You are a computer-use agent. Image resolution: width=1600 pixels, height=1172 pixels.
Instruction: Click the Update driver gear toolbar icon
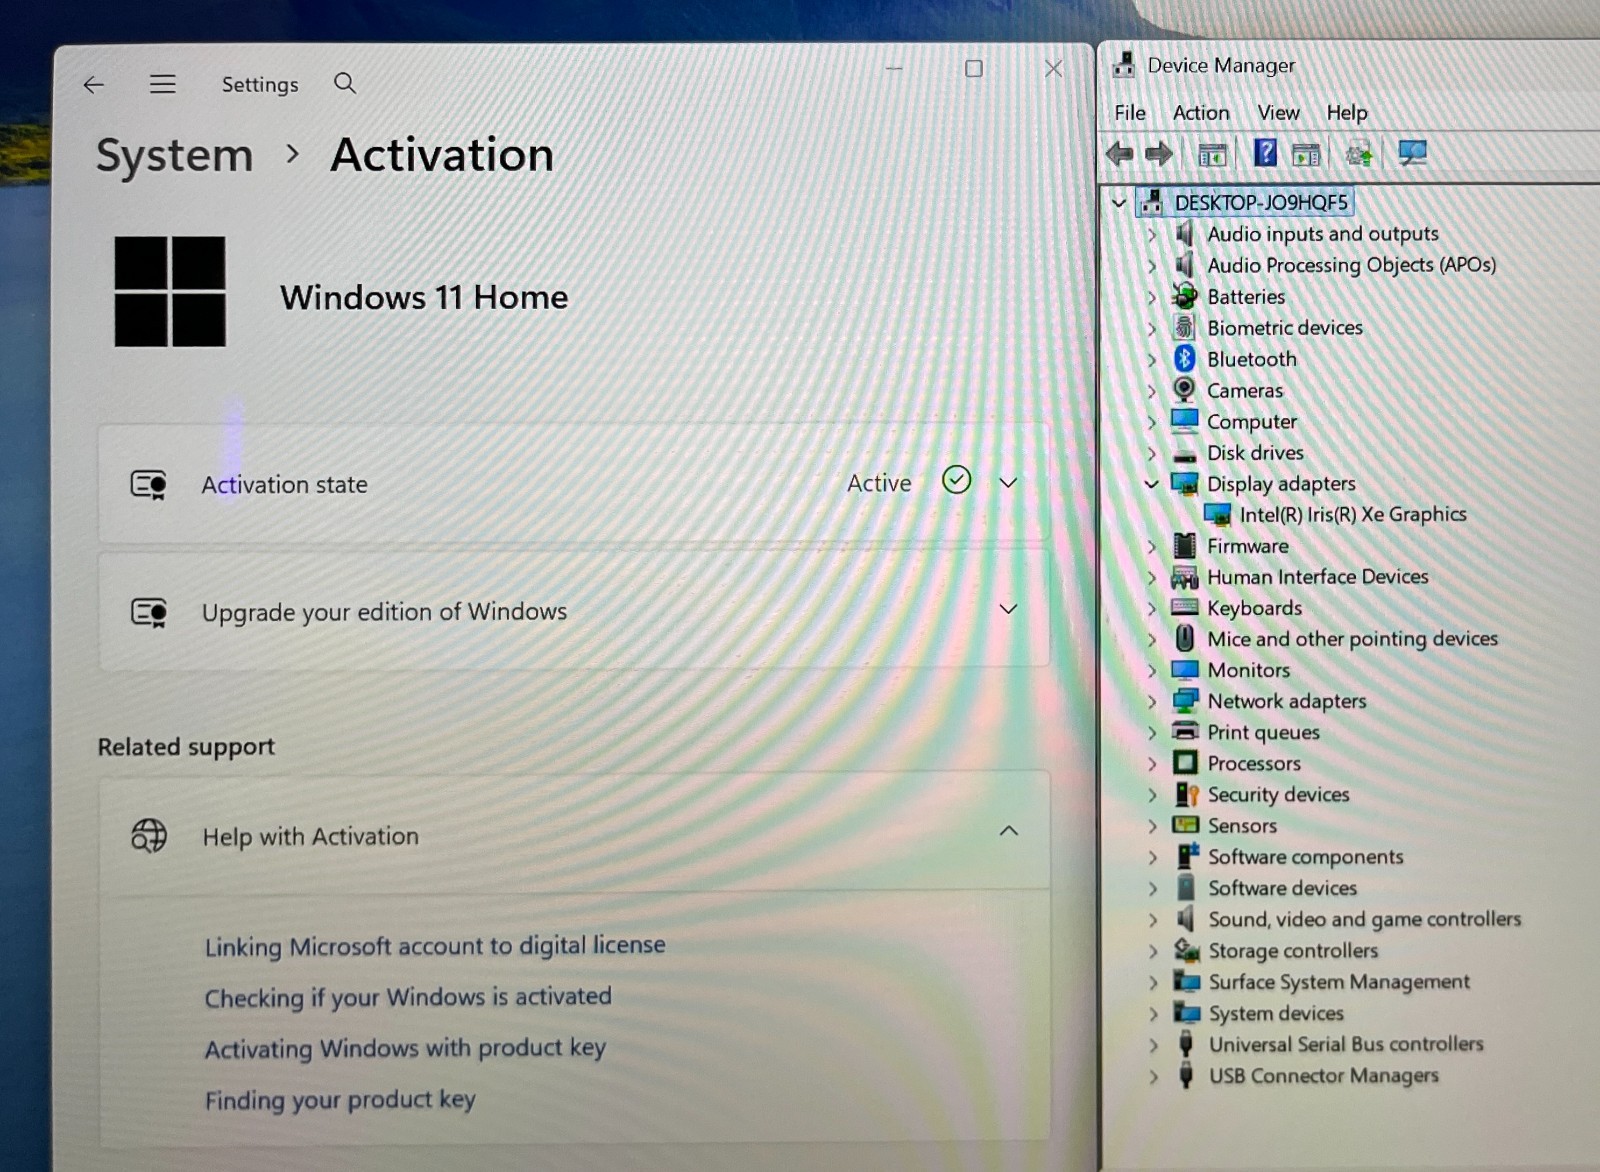click(1358, 154)
